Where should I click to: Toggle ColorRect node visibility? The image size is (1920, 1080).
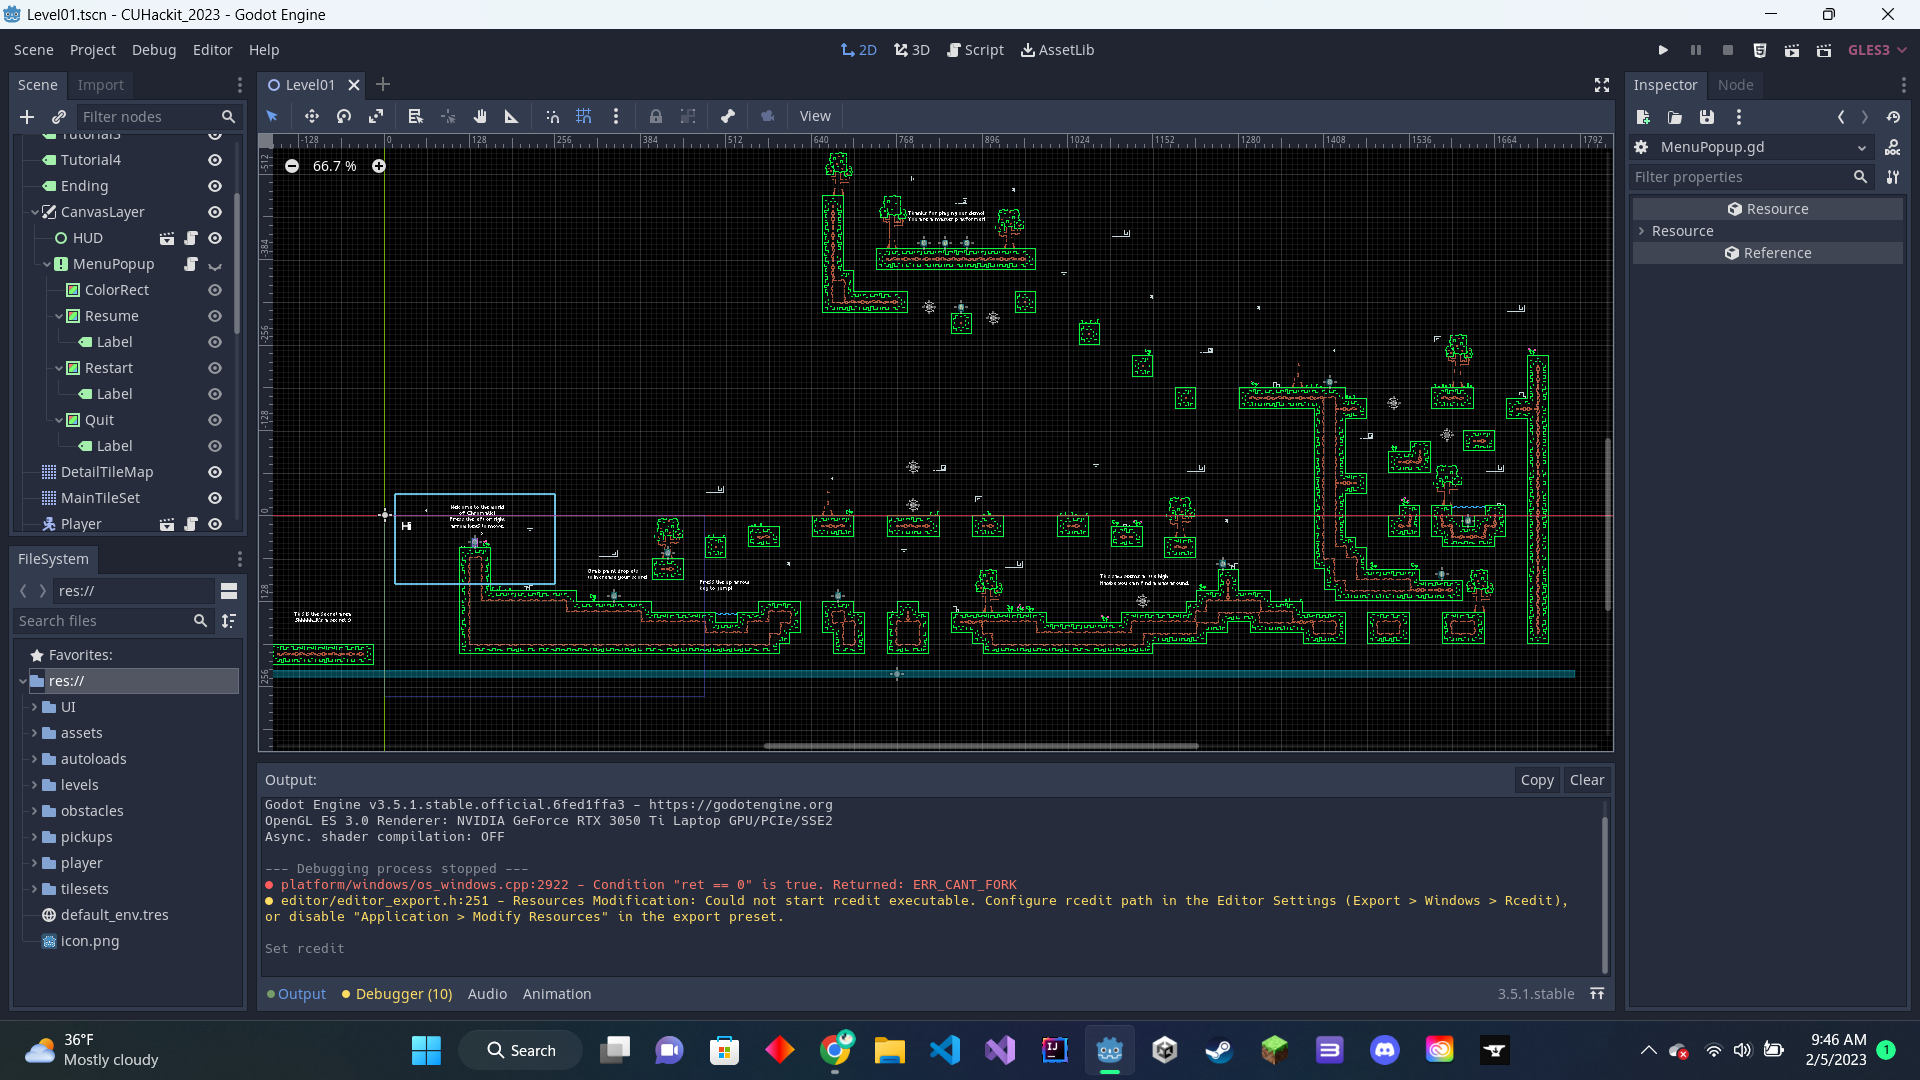coord(214,290)
